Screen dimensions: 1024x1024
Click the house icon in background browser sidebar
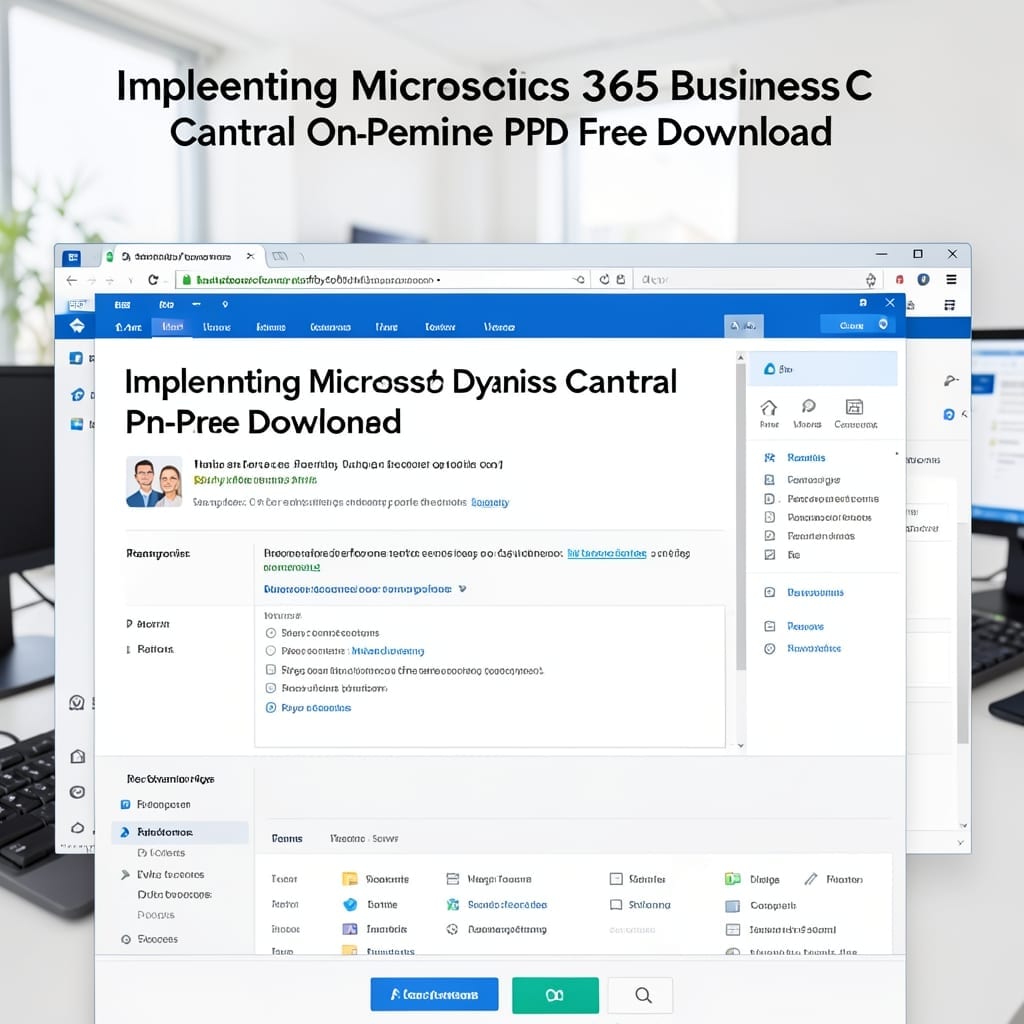pos(78,756)
